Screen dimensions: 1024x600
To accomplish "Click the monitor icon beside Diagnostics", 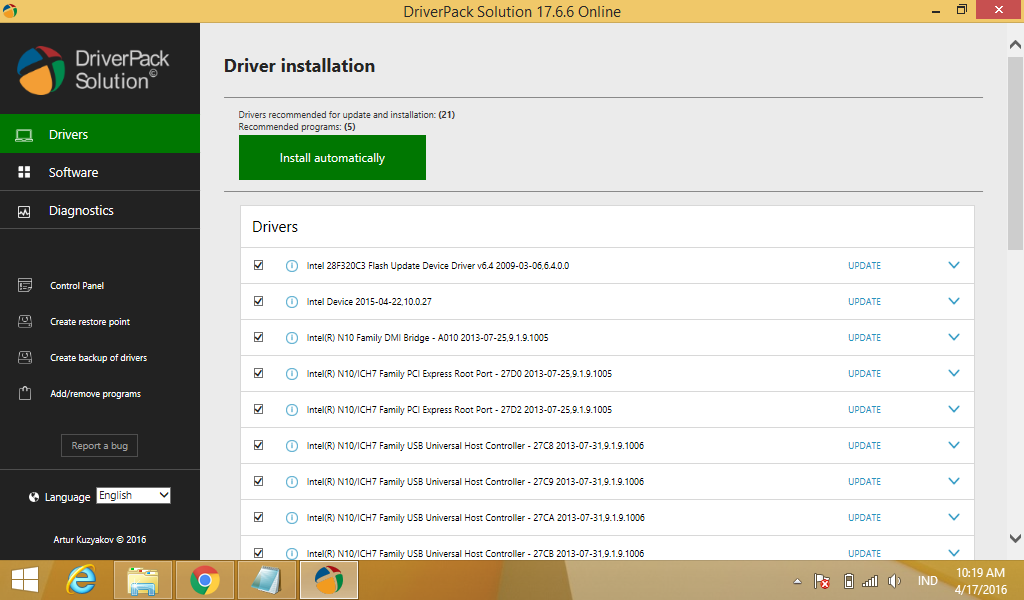I will click(24, 211).
